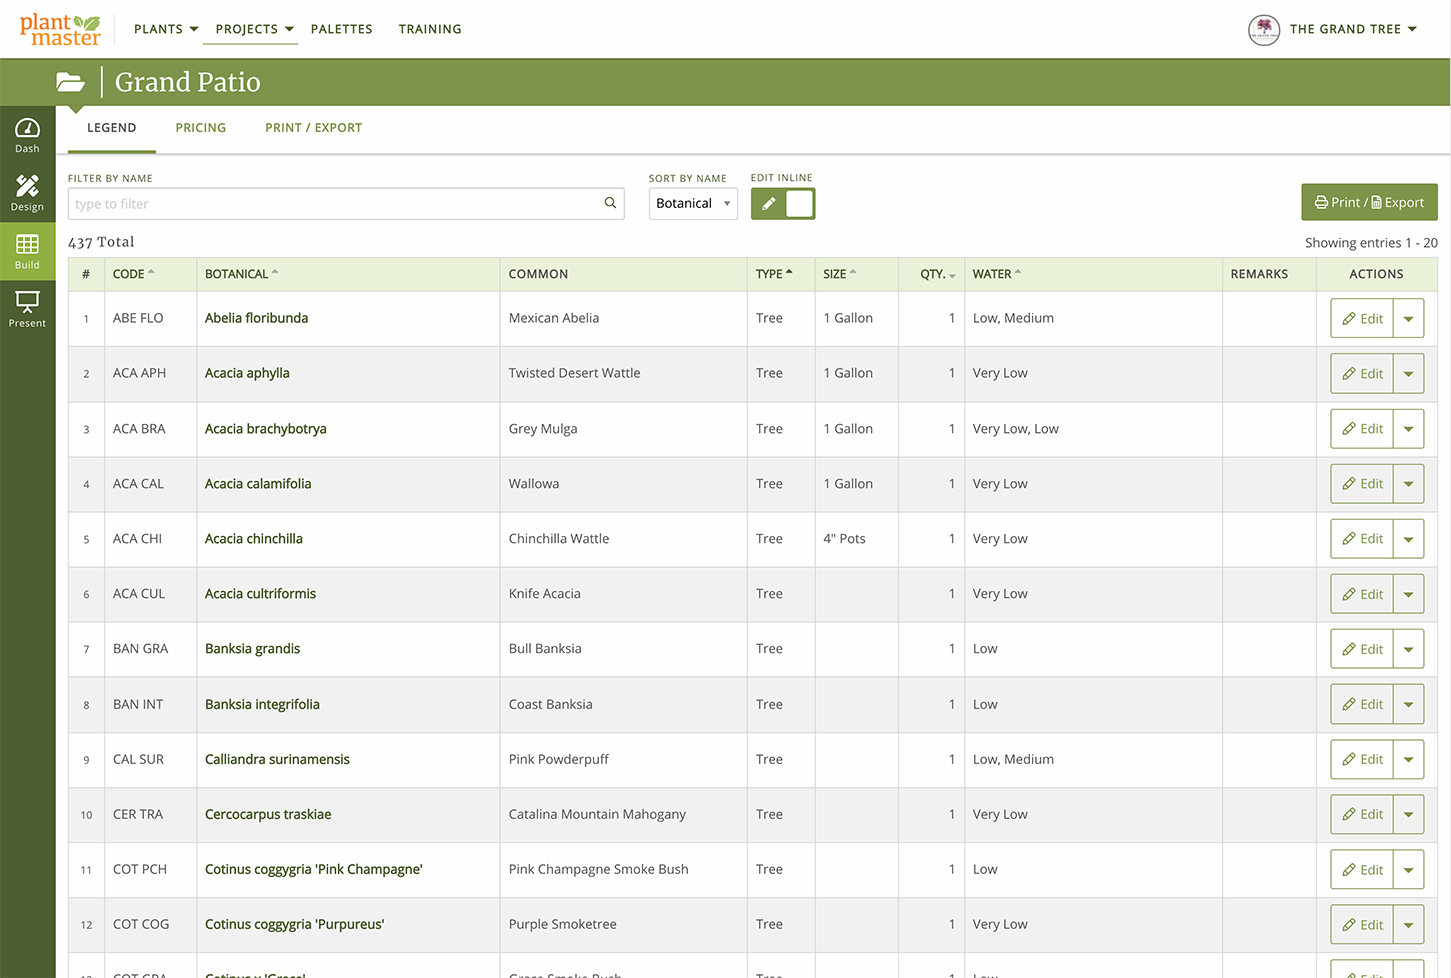Screen dimensions: 1451x978
Task: Expand the Plants menu
Action: coord(166,29)
